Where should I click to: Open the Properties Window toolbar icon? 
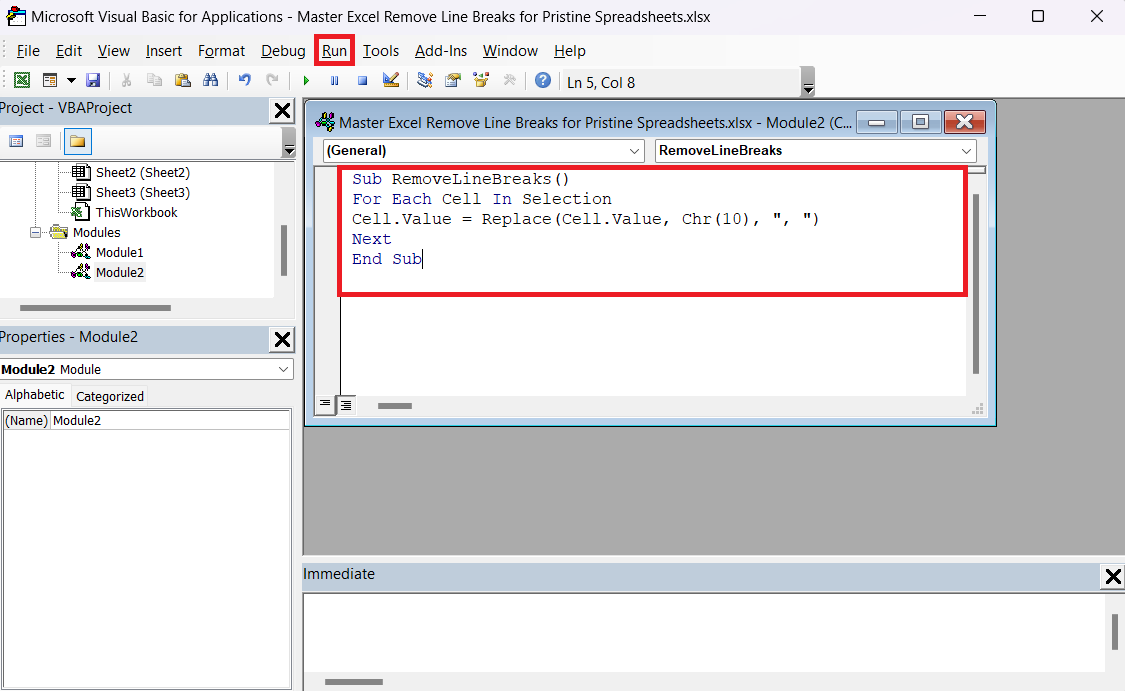pos(453,80)
